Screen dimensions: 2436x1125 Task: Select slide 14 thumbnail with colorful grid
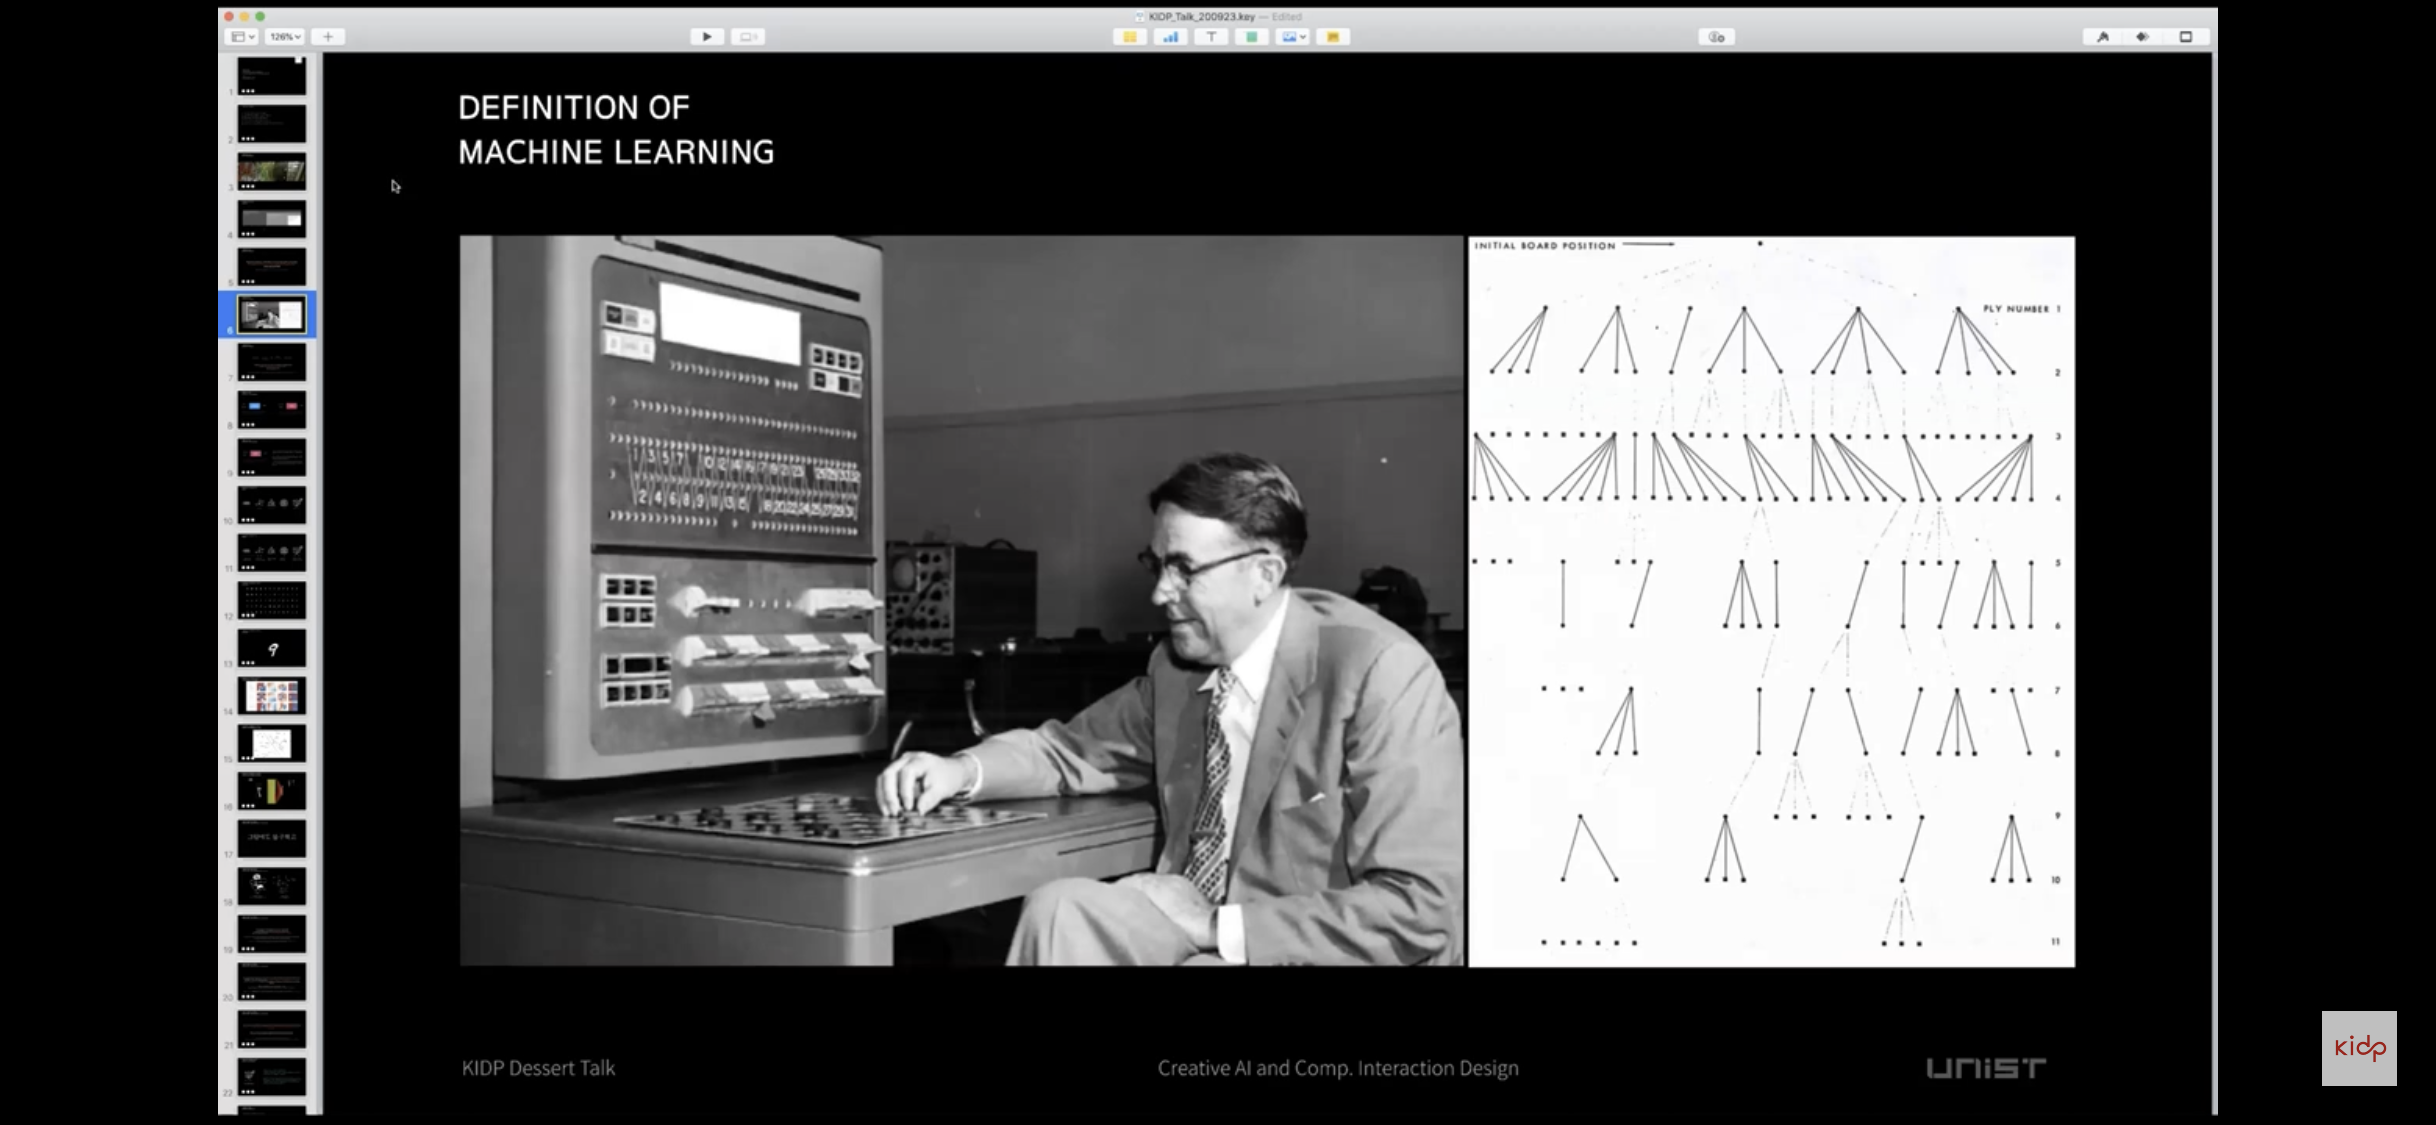click(272, 695)
